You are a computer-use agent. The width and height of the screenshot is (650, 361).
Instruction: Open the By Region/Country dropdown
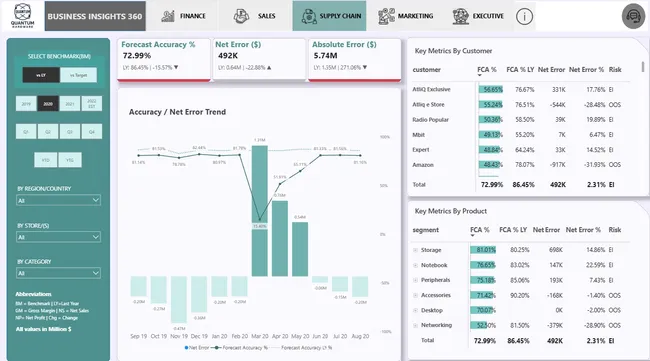click(x=58, y=200)
